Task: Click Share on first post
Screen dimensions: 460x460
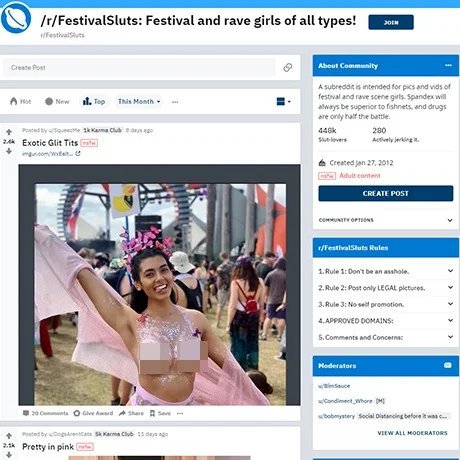Action: [x=131, y=413]
